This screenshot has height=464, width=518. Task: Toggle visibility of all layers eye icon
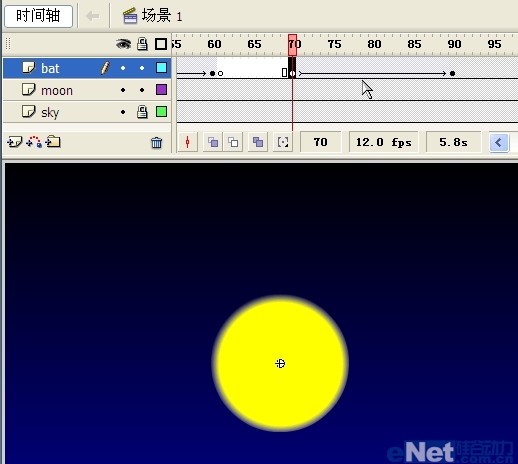point(123,44)
